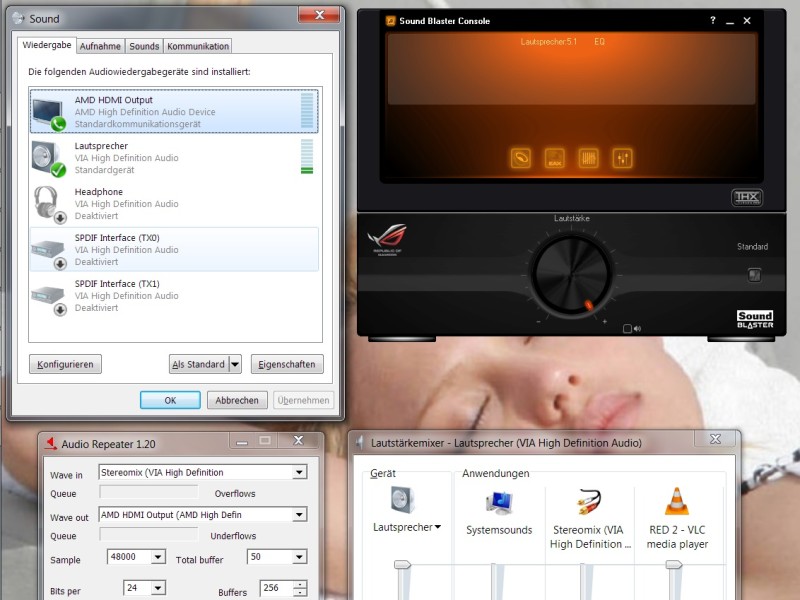
Task: Open the Sample rate dropdown showing 48000
Action: coord(158,557)
